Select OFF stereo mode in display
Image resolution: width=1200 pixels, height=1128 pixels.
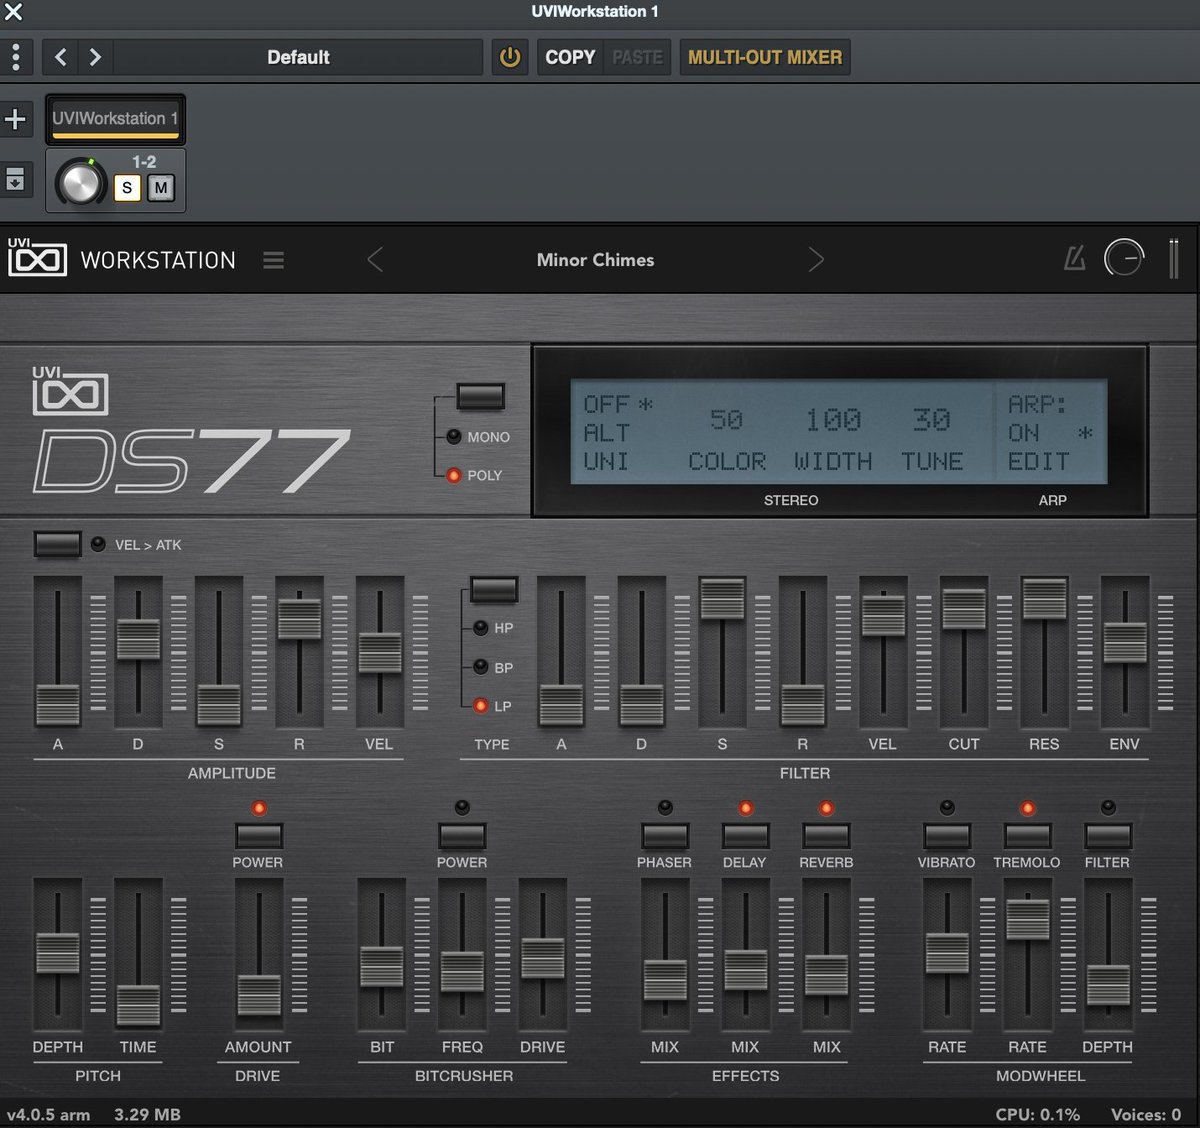coord(606,405)
